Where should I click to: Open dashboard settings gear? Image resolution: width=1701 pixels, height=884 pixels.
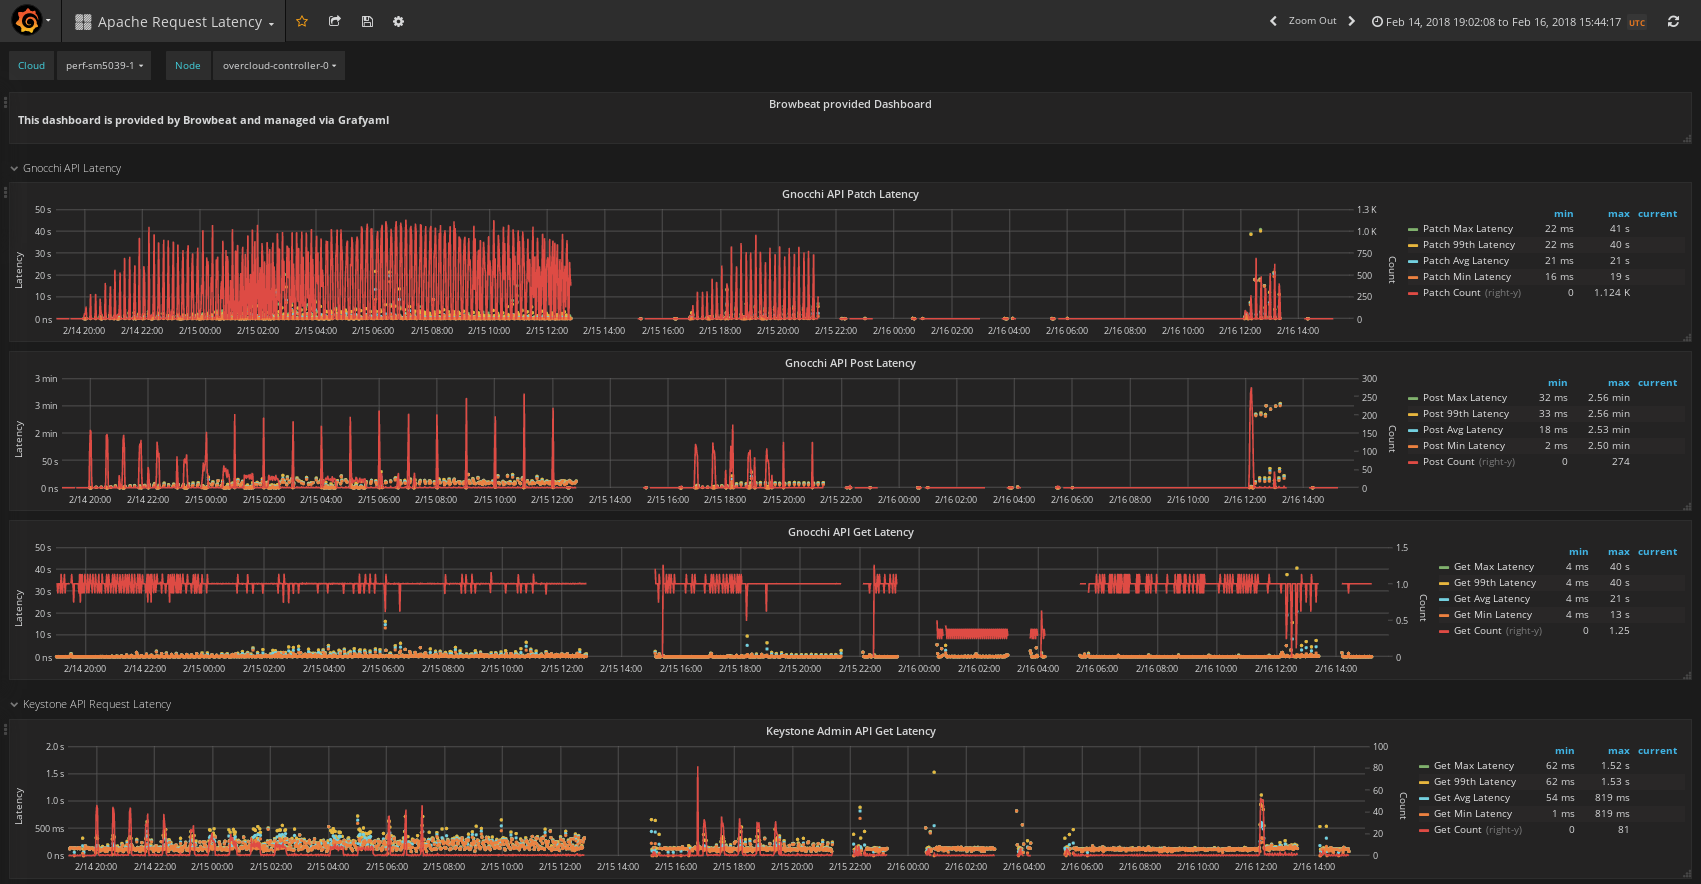pos(398,21)
